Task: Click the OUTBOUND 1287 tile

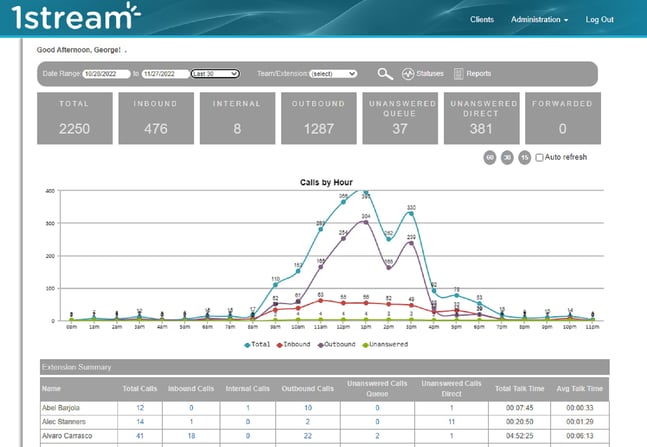Action: point(319,118)
